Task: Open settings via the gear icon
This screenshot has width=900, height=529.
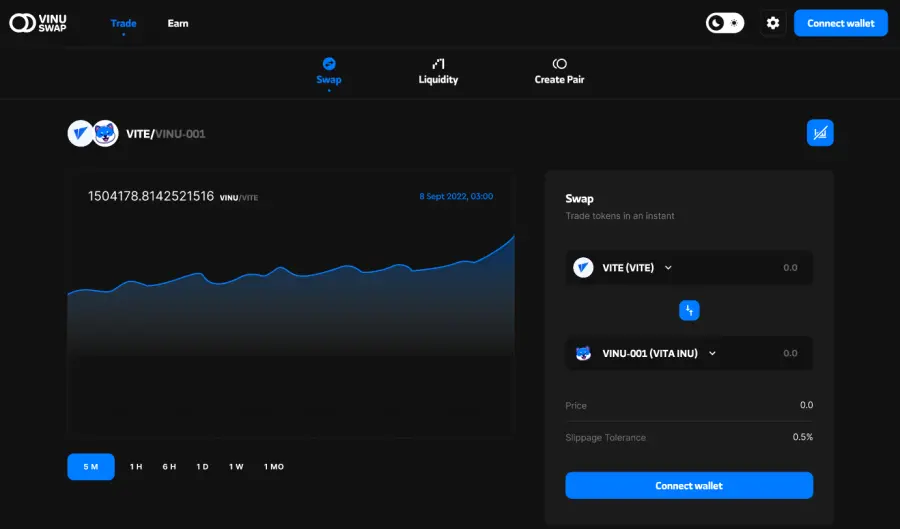Action: coord(773,23)
